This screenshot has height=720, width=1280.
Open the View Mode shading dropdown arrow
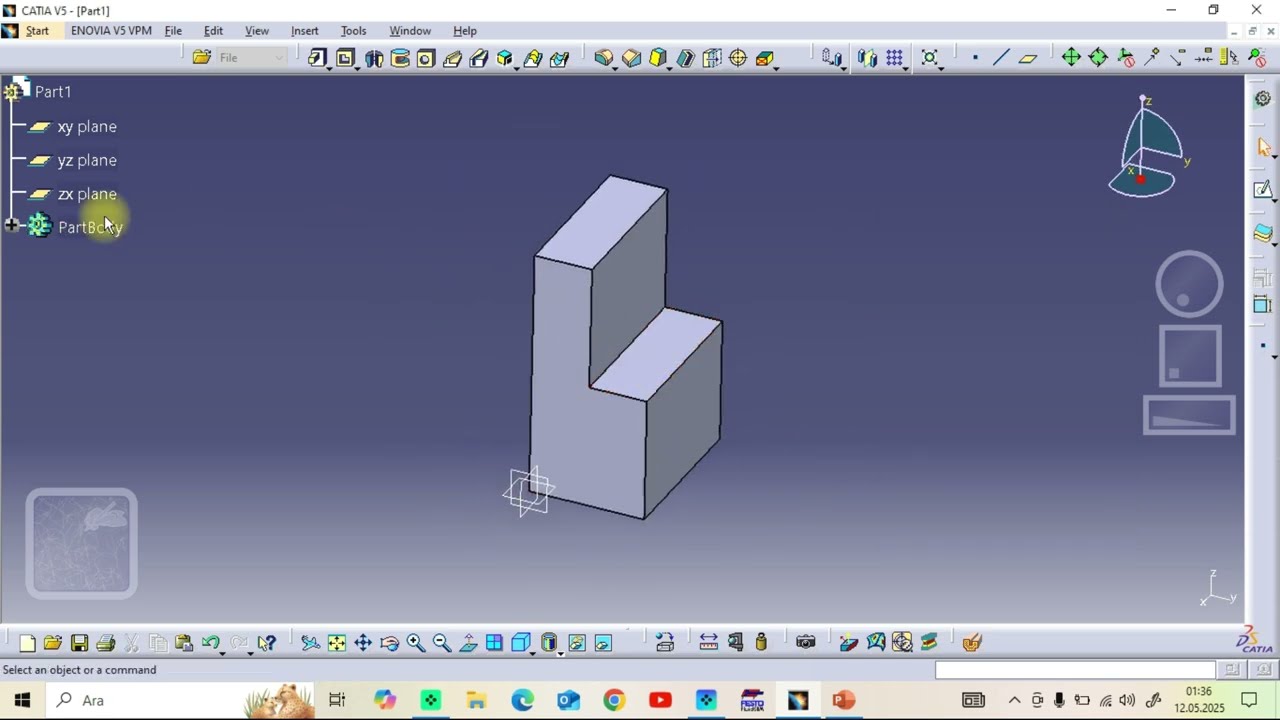tap(560, 652)
